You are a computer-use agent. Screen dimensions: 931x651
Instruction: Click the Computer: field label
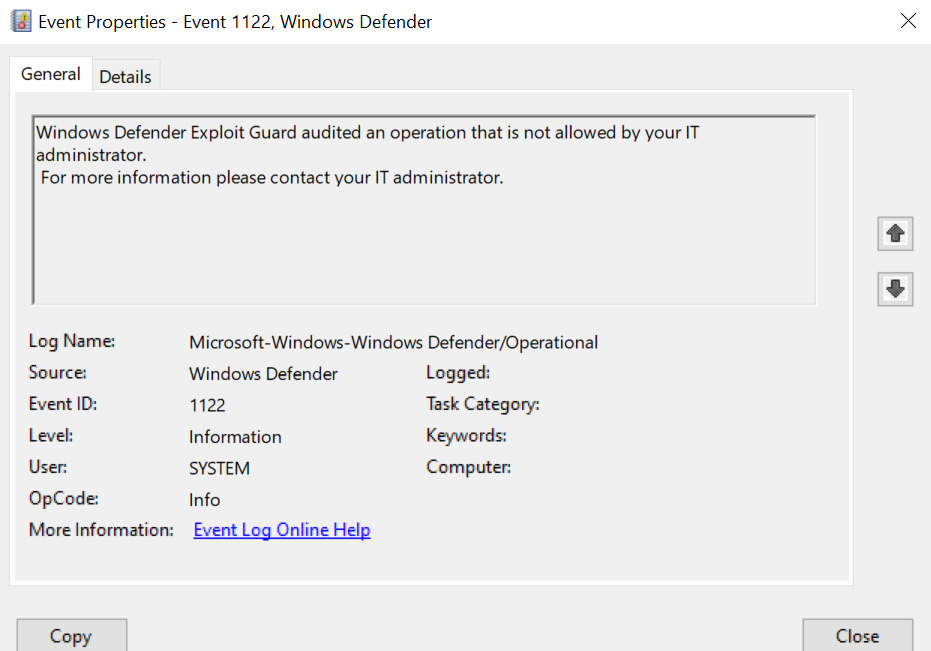tap(468, 467)
